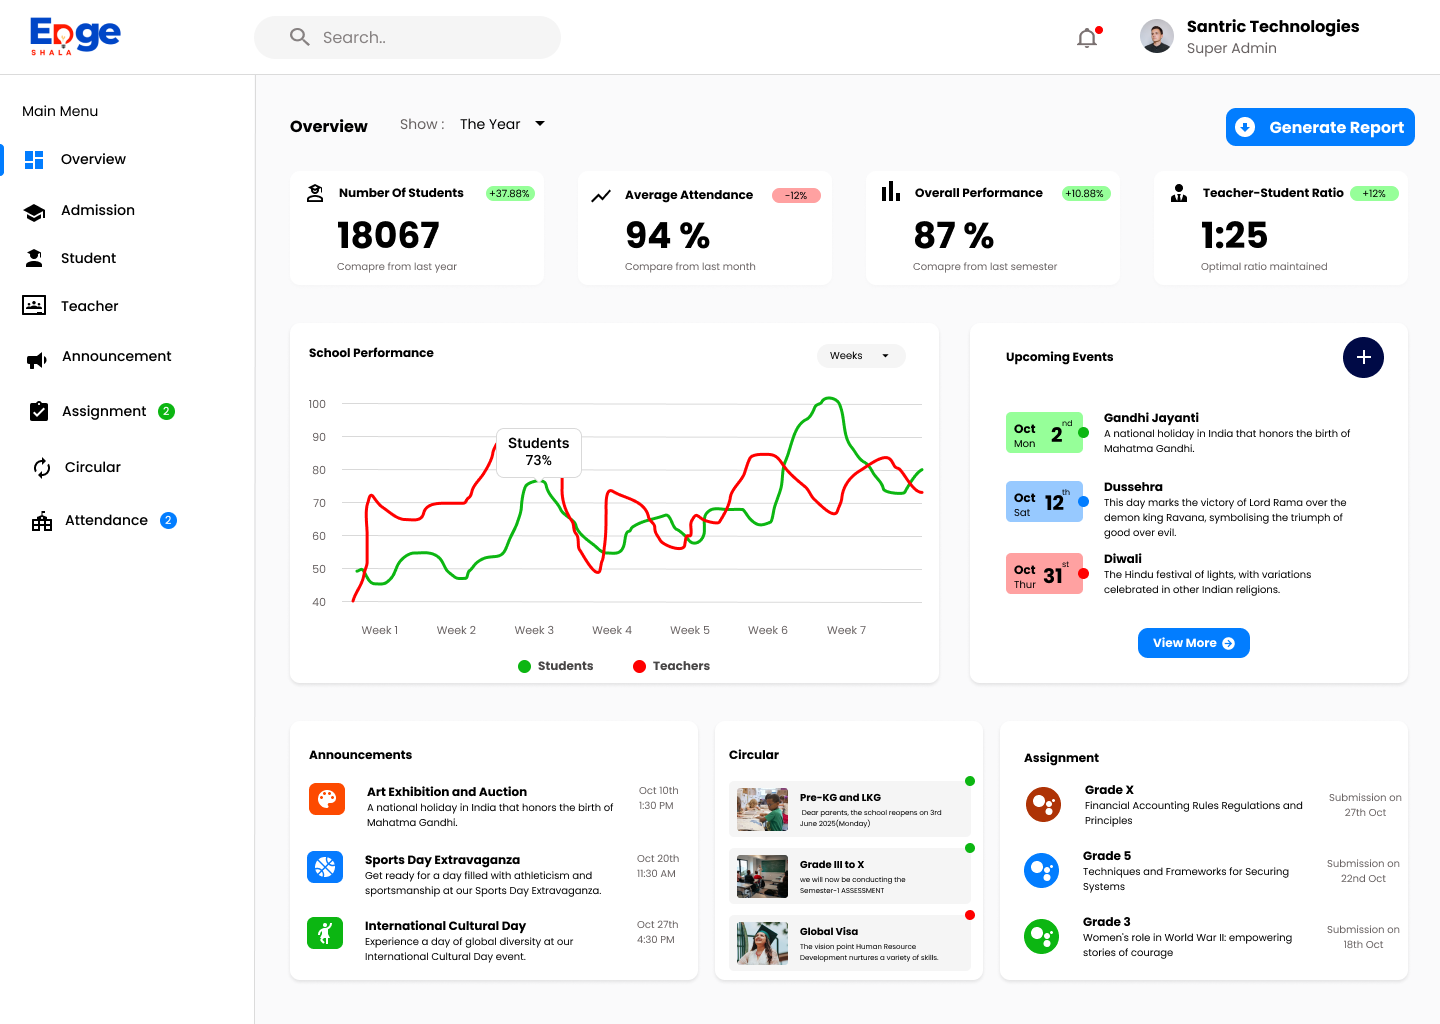Add event with the plus icon
This screenshot has height=1024, width=1440.
tap(1363, 357)
